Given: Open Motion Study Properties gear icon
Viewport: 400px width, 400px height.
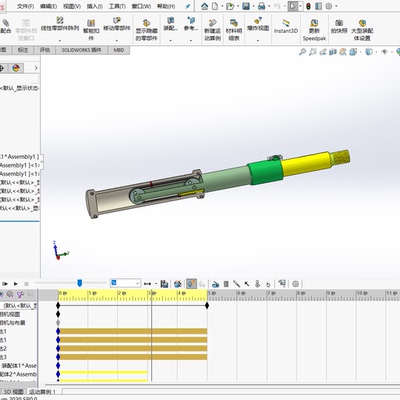Looking at the screenshot, I should coord(295,284).
